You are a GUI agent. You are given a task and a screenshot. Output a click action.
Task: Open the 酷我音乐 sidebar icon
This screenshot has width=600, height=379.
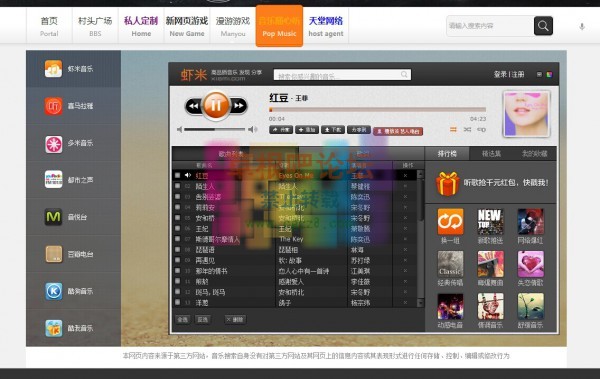pyautogui.click(x=53, y=328)
